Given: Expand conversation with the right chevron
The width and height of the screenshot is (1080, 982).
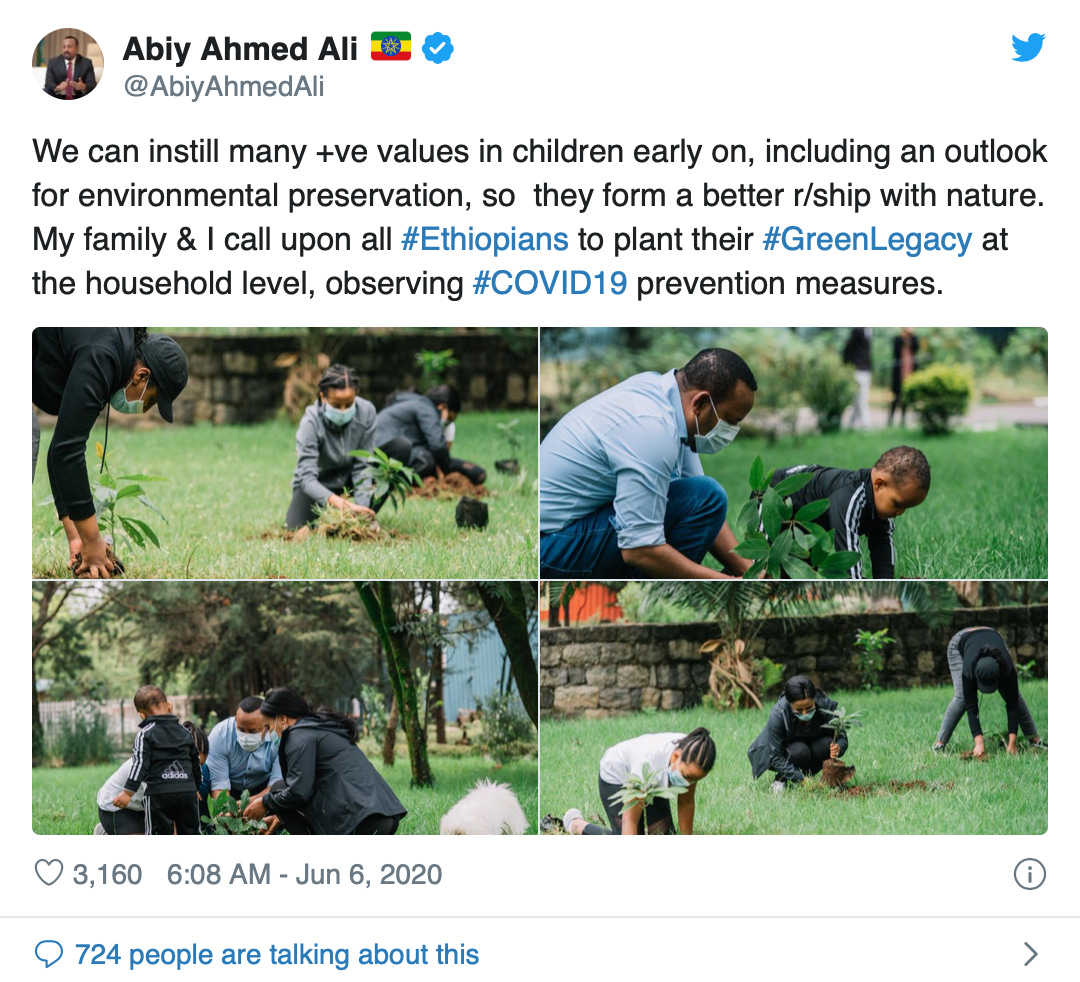Looking at the screenshot, I should [x=1030, y=954].
